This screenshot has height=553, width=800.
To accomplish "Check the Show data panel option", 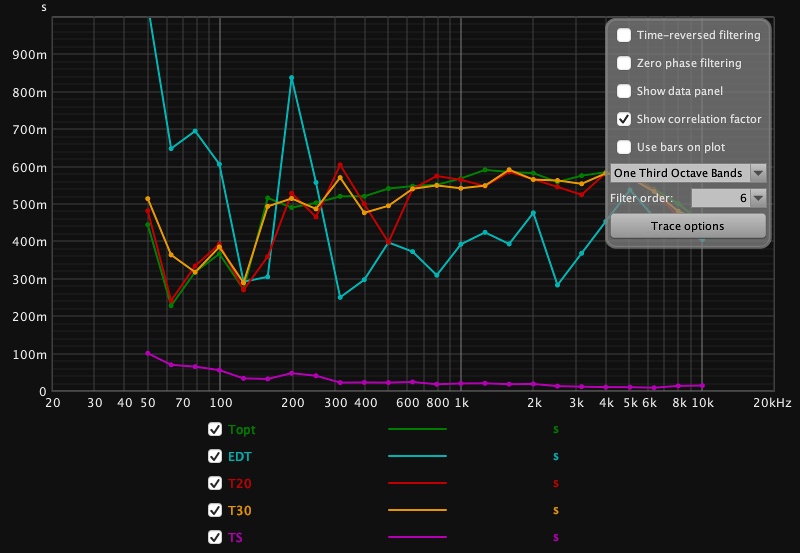I will [624, 91].
